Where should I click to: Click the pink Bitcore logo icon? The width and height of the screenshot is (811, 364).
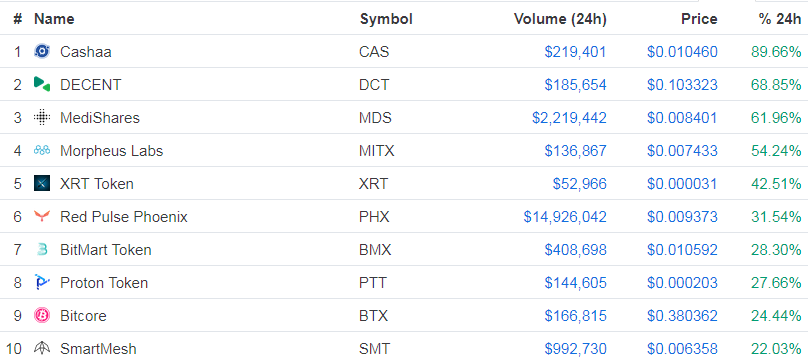pyautogui.click(x=42, y=315)
